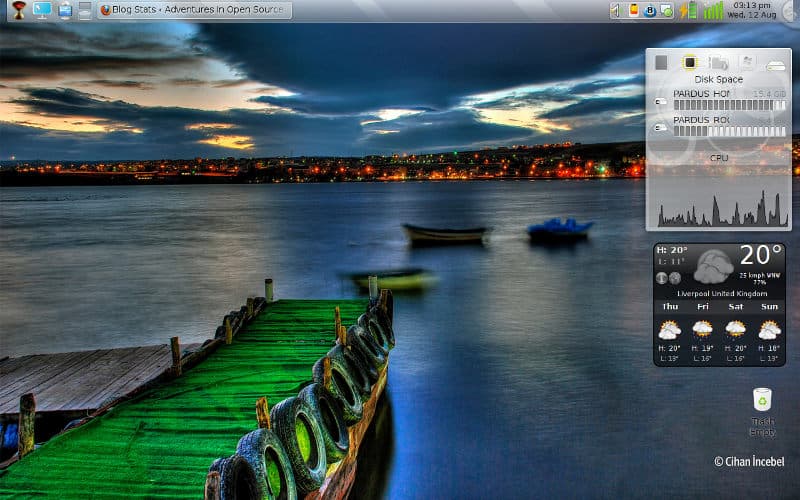
Task: Select Sunday's forecast in weather widget
Action: coord(769,332)
